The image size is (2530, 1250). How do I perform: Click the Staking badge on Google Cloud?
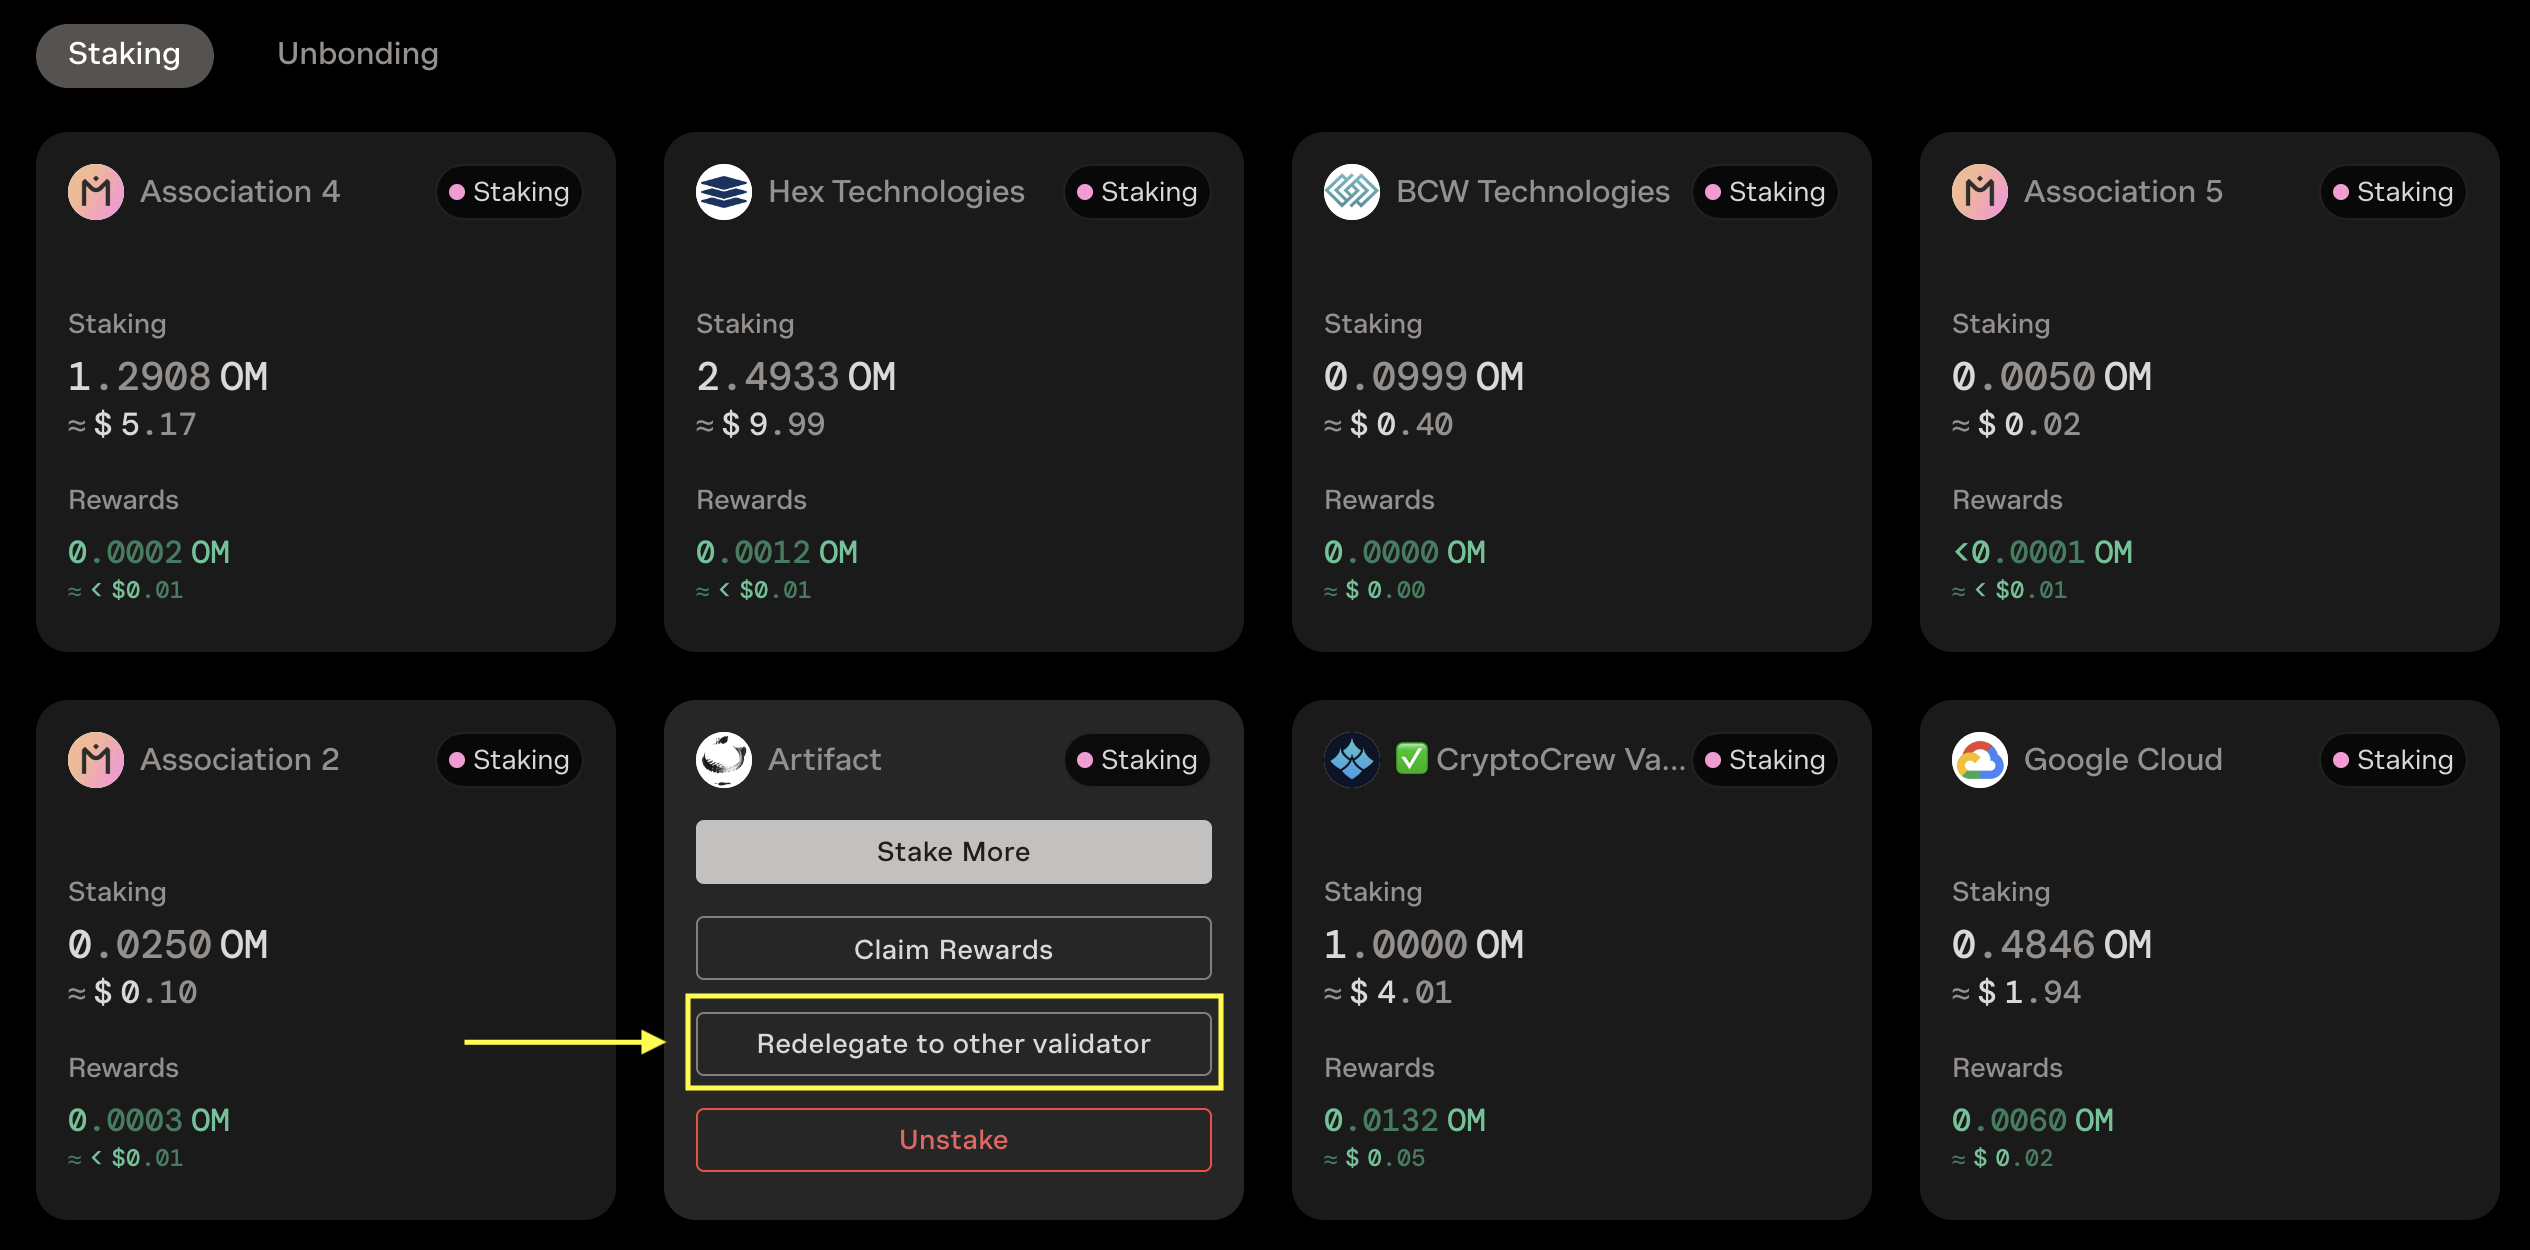coord(2393,760)
